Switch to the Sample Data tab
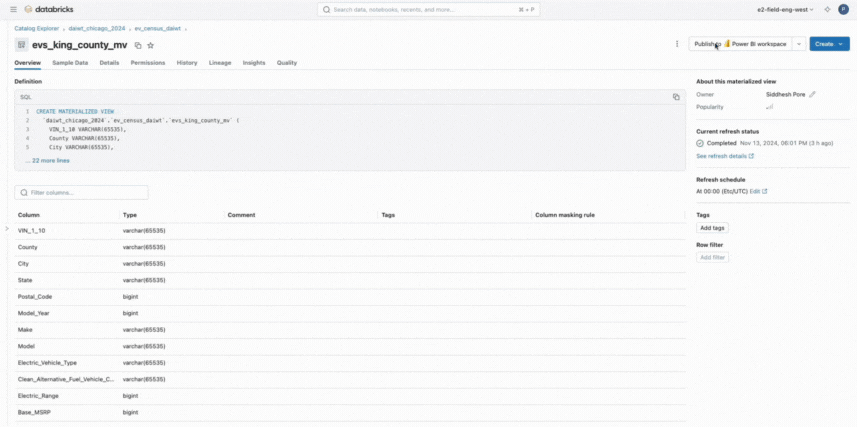Viewport: 857px width, 427px height. 70,63
